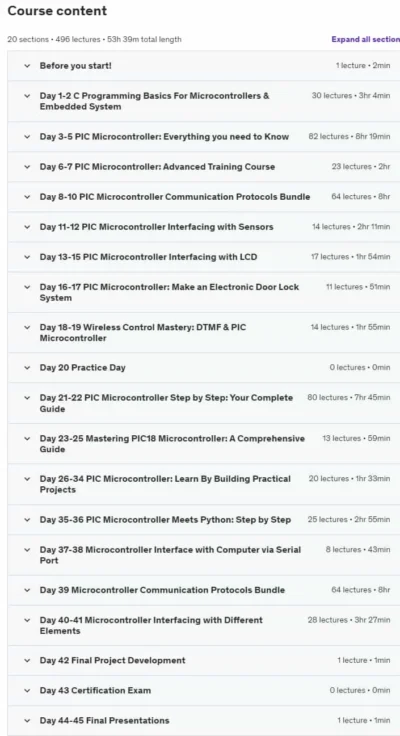Expand Day 37-38 Interface via Serial Port chevron
400x736 pixels.
(x=27, y=550)
